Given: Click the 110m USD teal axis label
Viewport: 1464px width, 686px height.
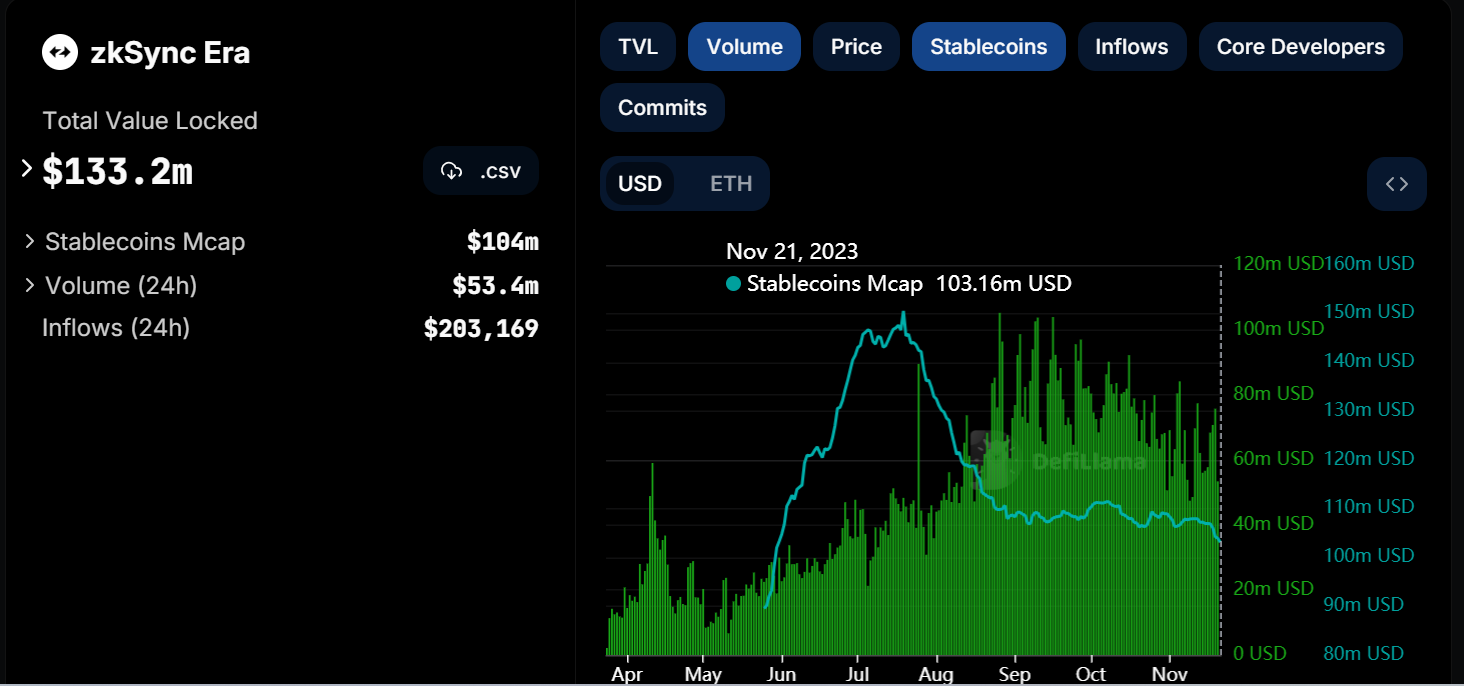Looking at the screenshot, I should coord(1370,507).
